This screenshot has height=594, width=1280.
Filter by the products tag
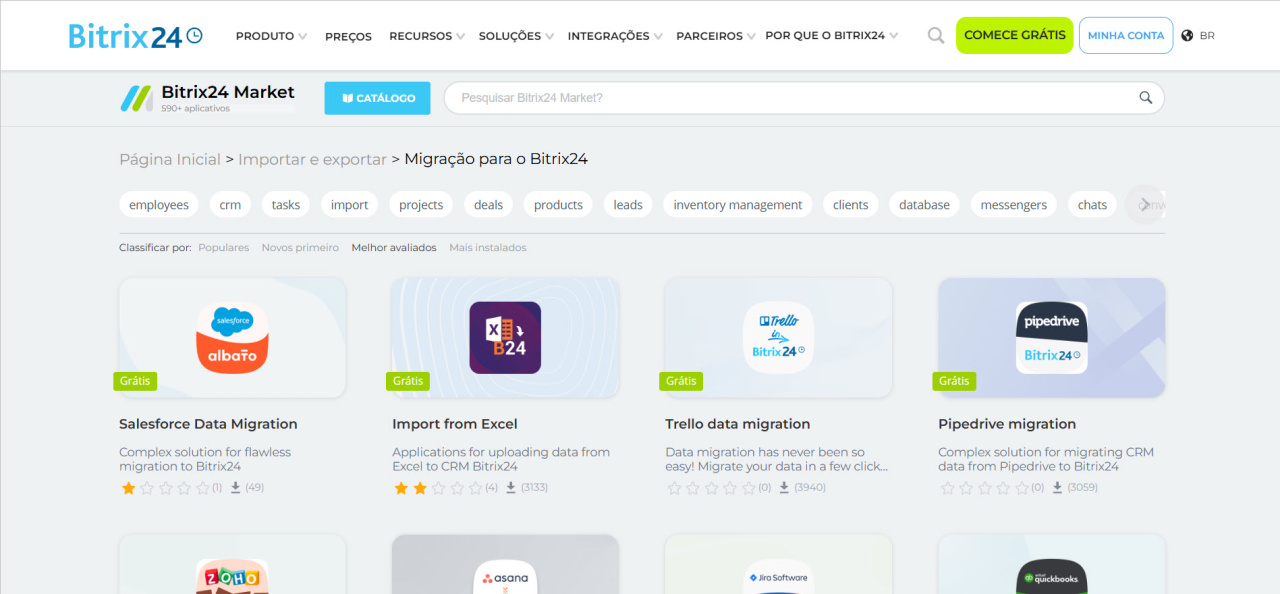pos(558,205)
